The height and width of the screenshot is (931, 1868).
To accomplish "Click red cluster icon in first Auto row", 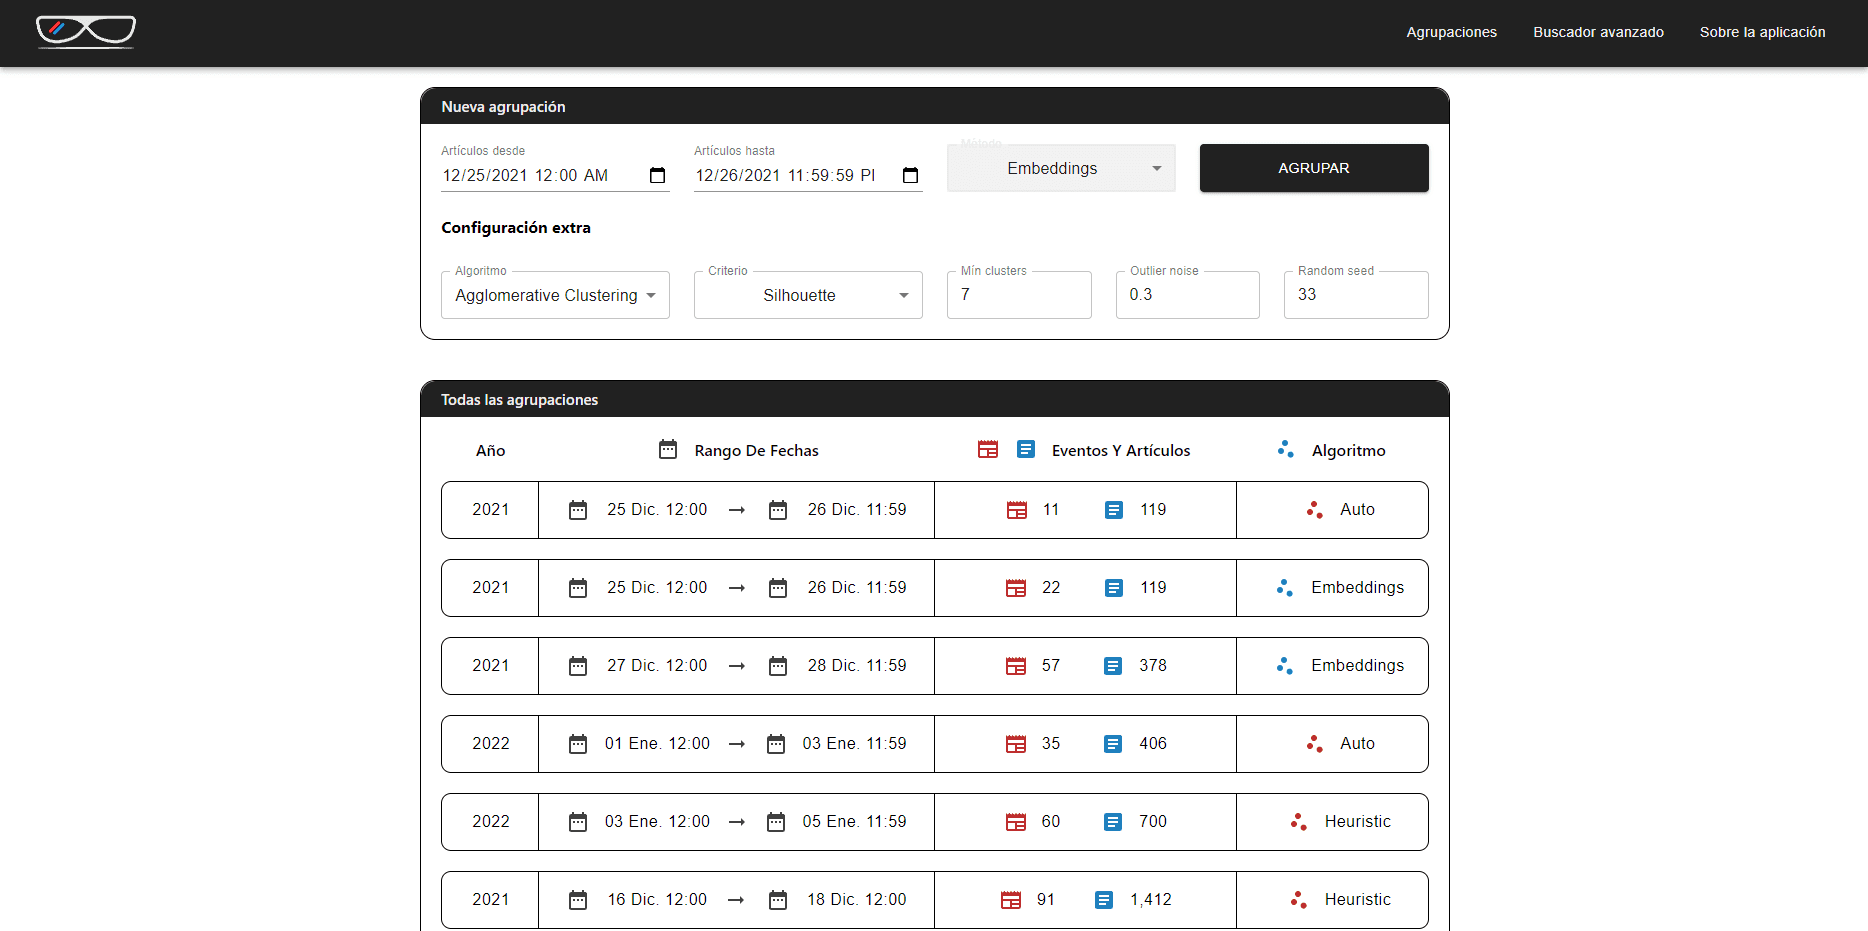I will tap(1315, 510).
